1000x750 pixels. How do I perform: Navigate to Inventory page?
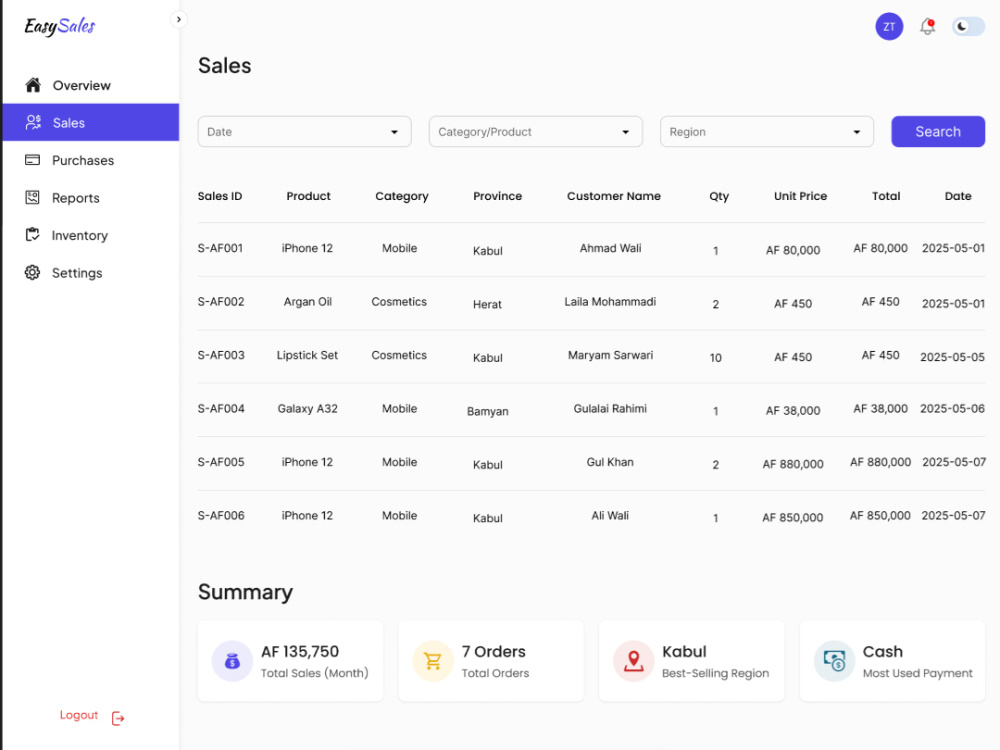91,235
